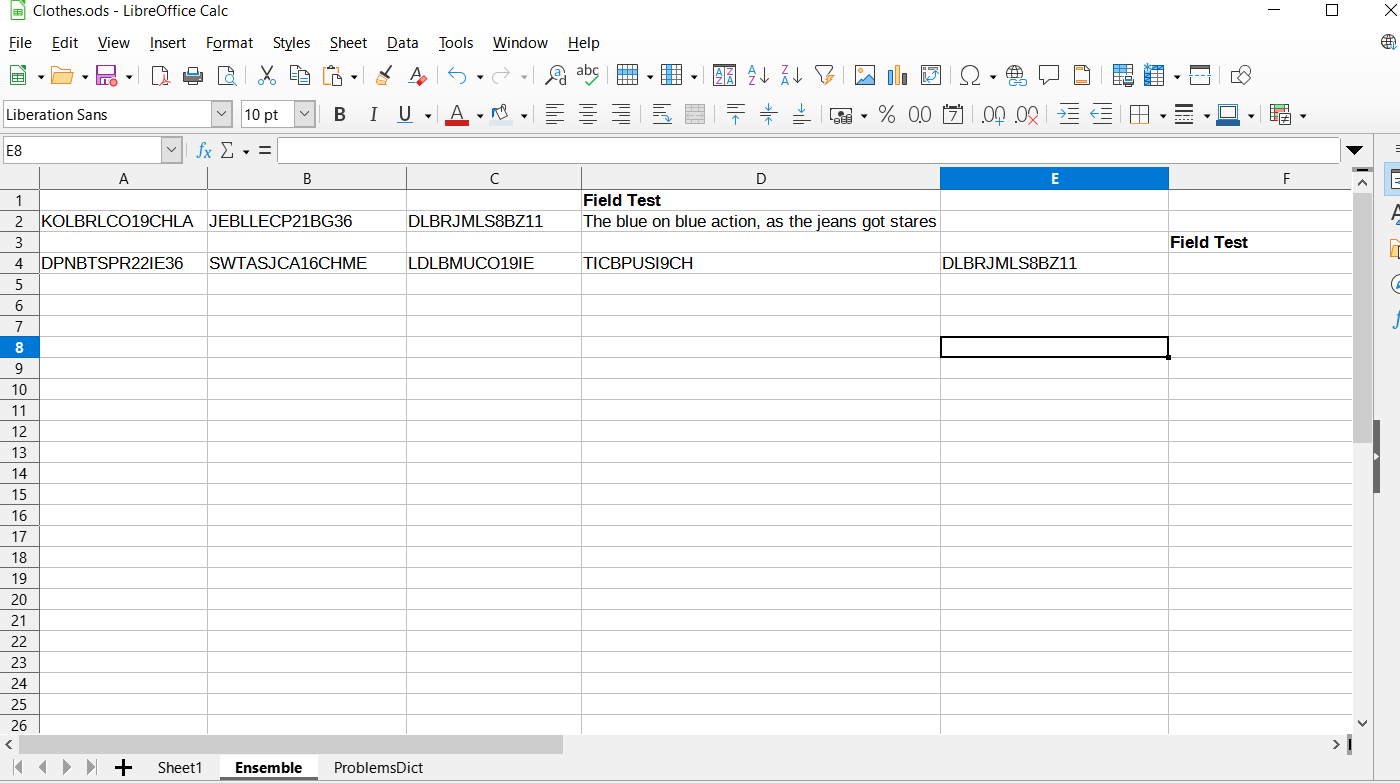Insert an image into the sheet
The width and height of the screenshot is (1400, 783).
[865, 75]
